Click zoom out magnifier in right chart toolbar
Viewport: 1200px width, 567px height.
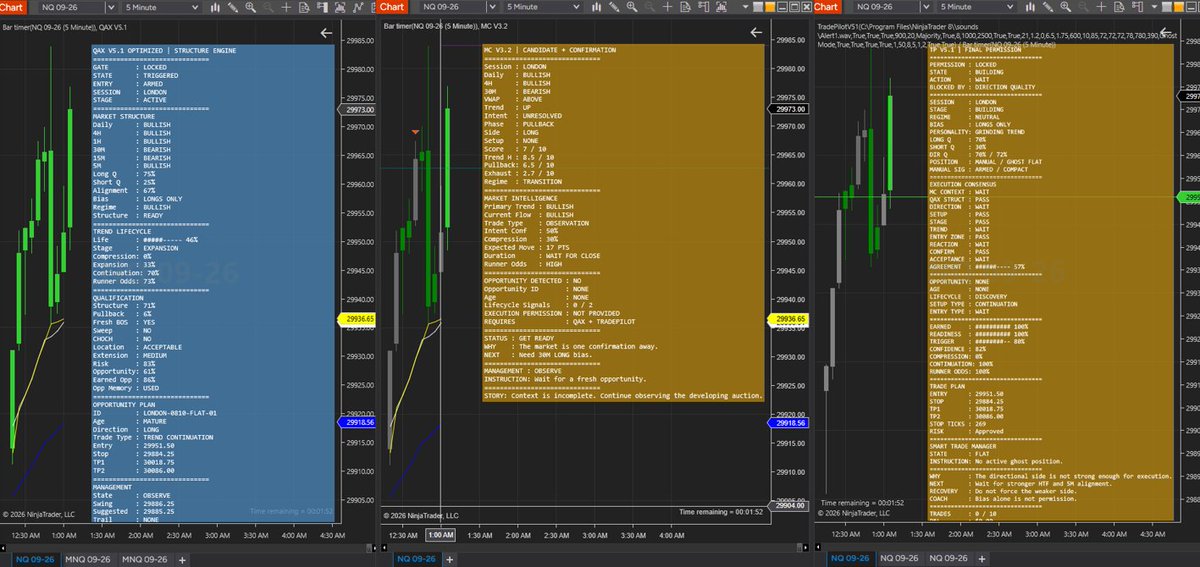tap(1083, 7)
